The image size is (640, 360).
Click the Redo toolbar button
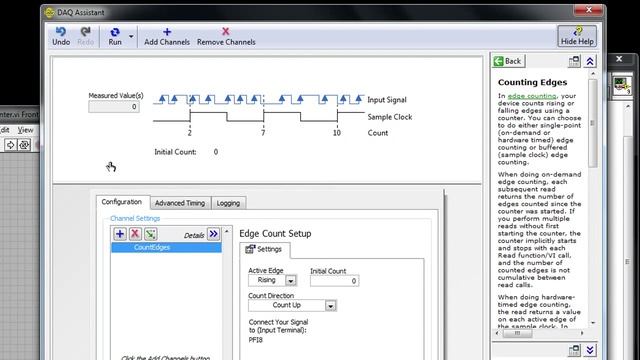[85, 36]
